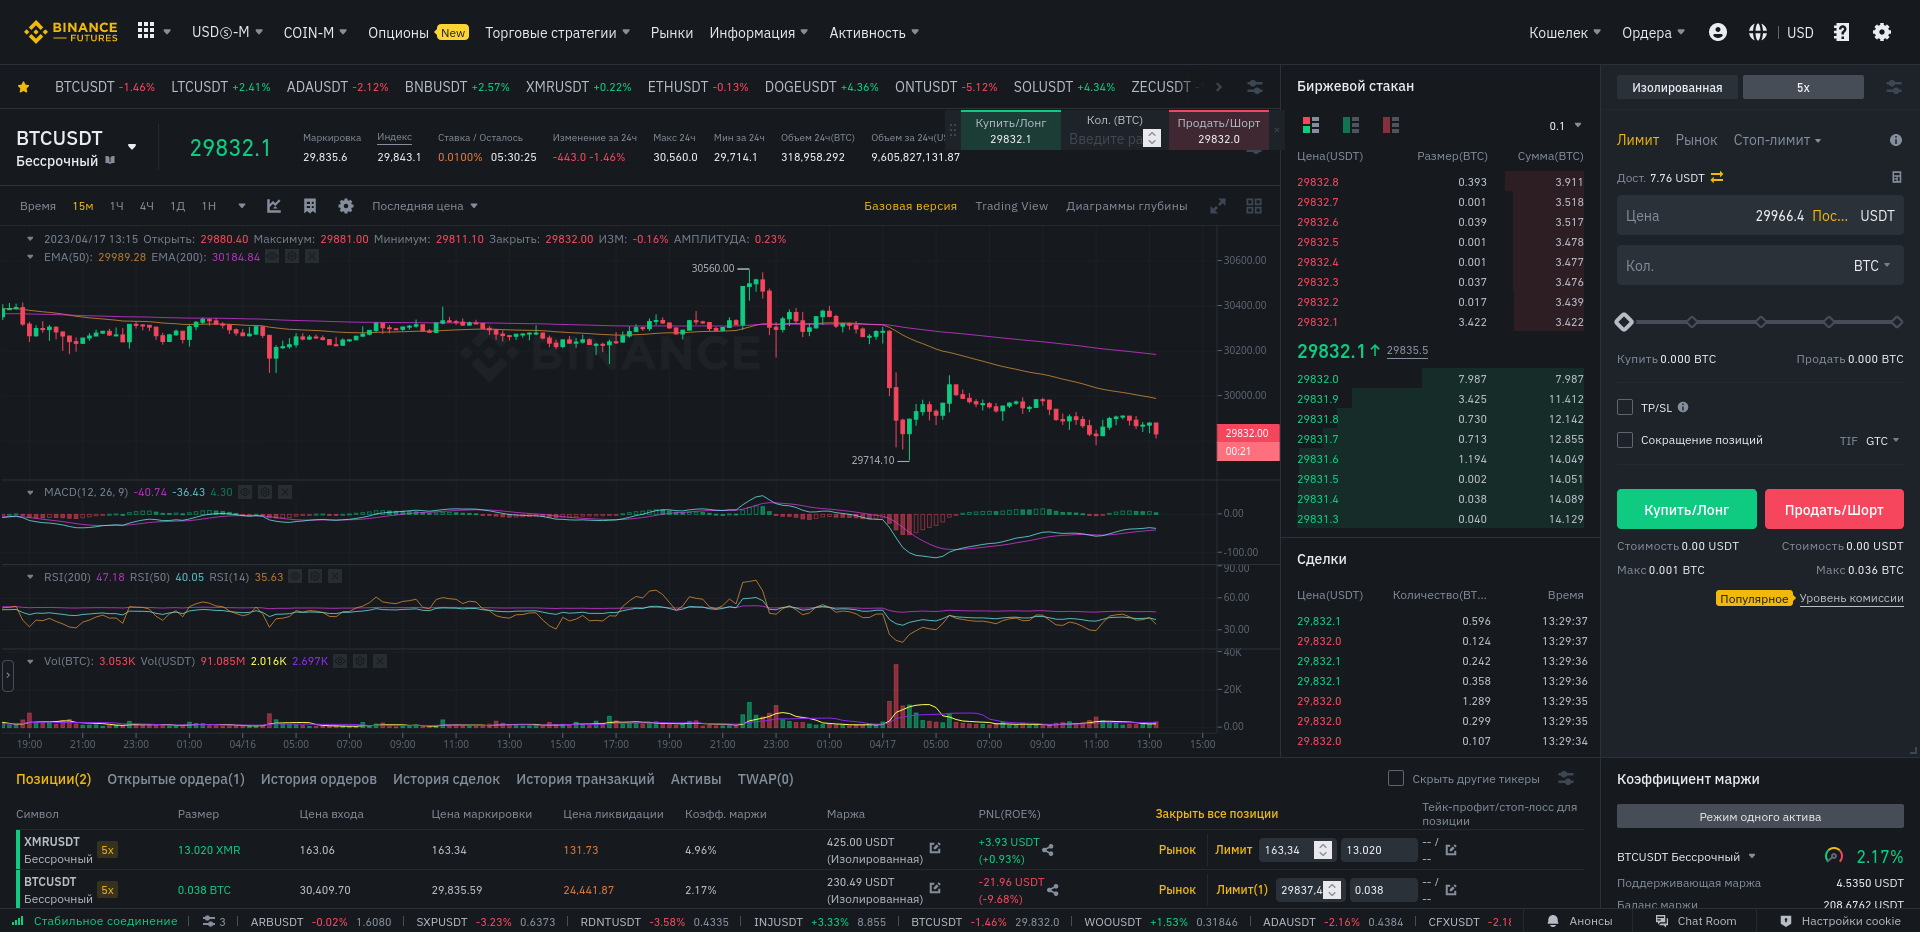The width and height of the screenshot is (1920, 932).
Task: Select the Рынок order type tab
Action: pyautogui.click(x=1696, y=140)
